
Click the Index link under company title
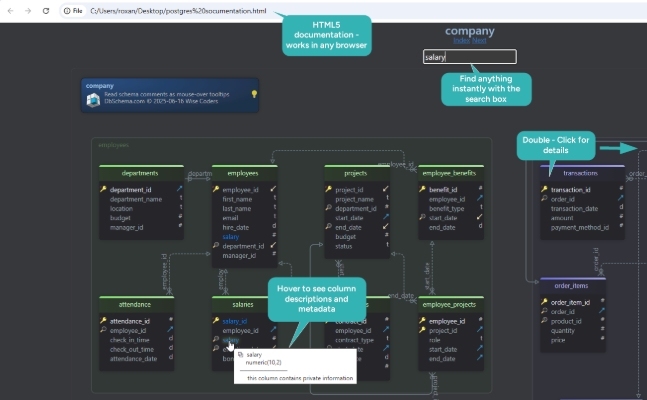click(461, 41)
